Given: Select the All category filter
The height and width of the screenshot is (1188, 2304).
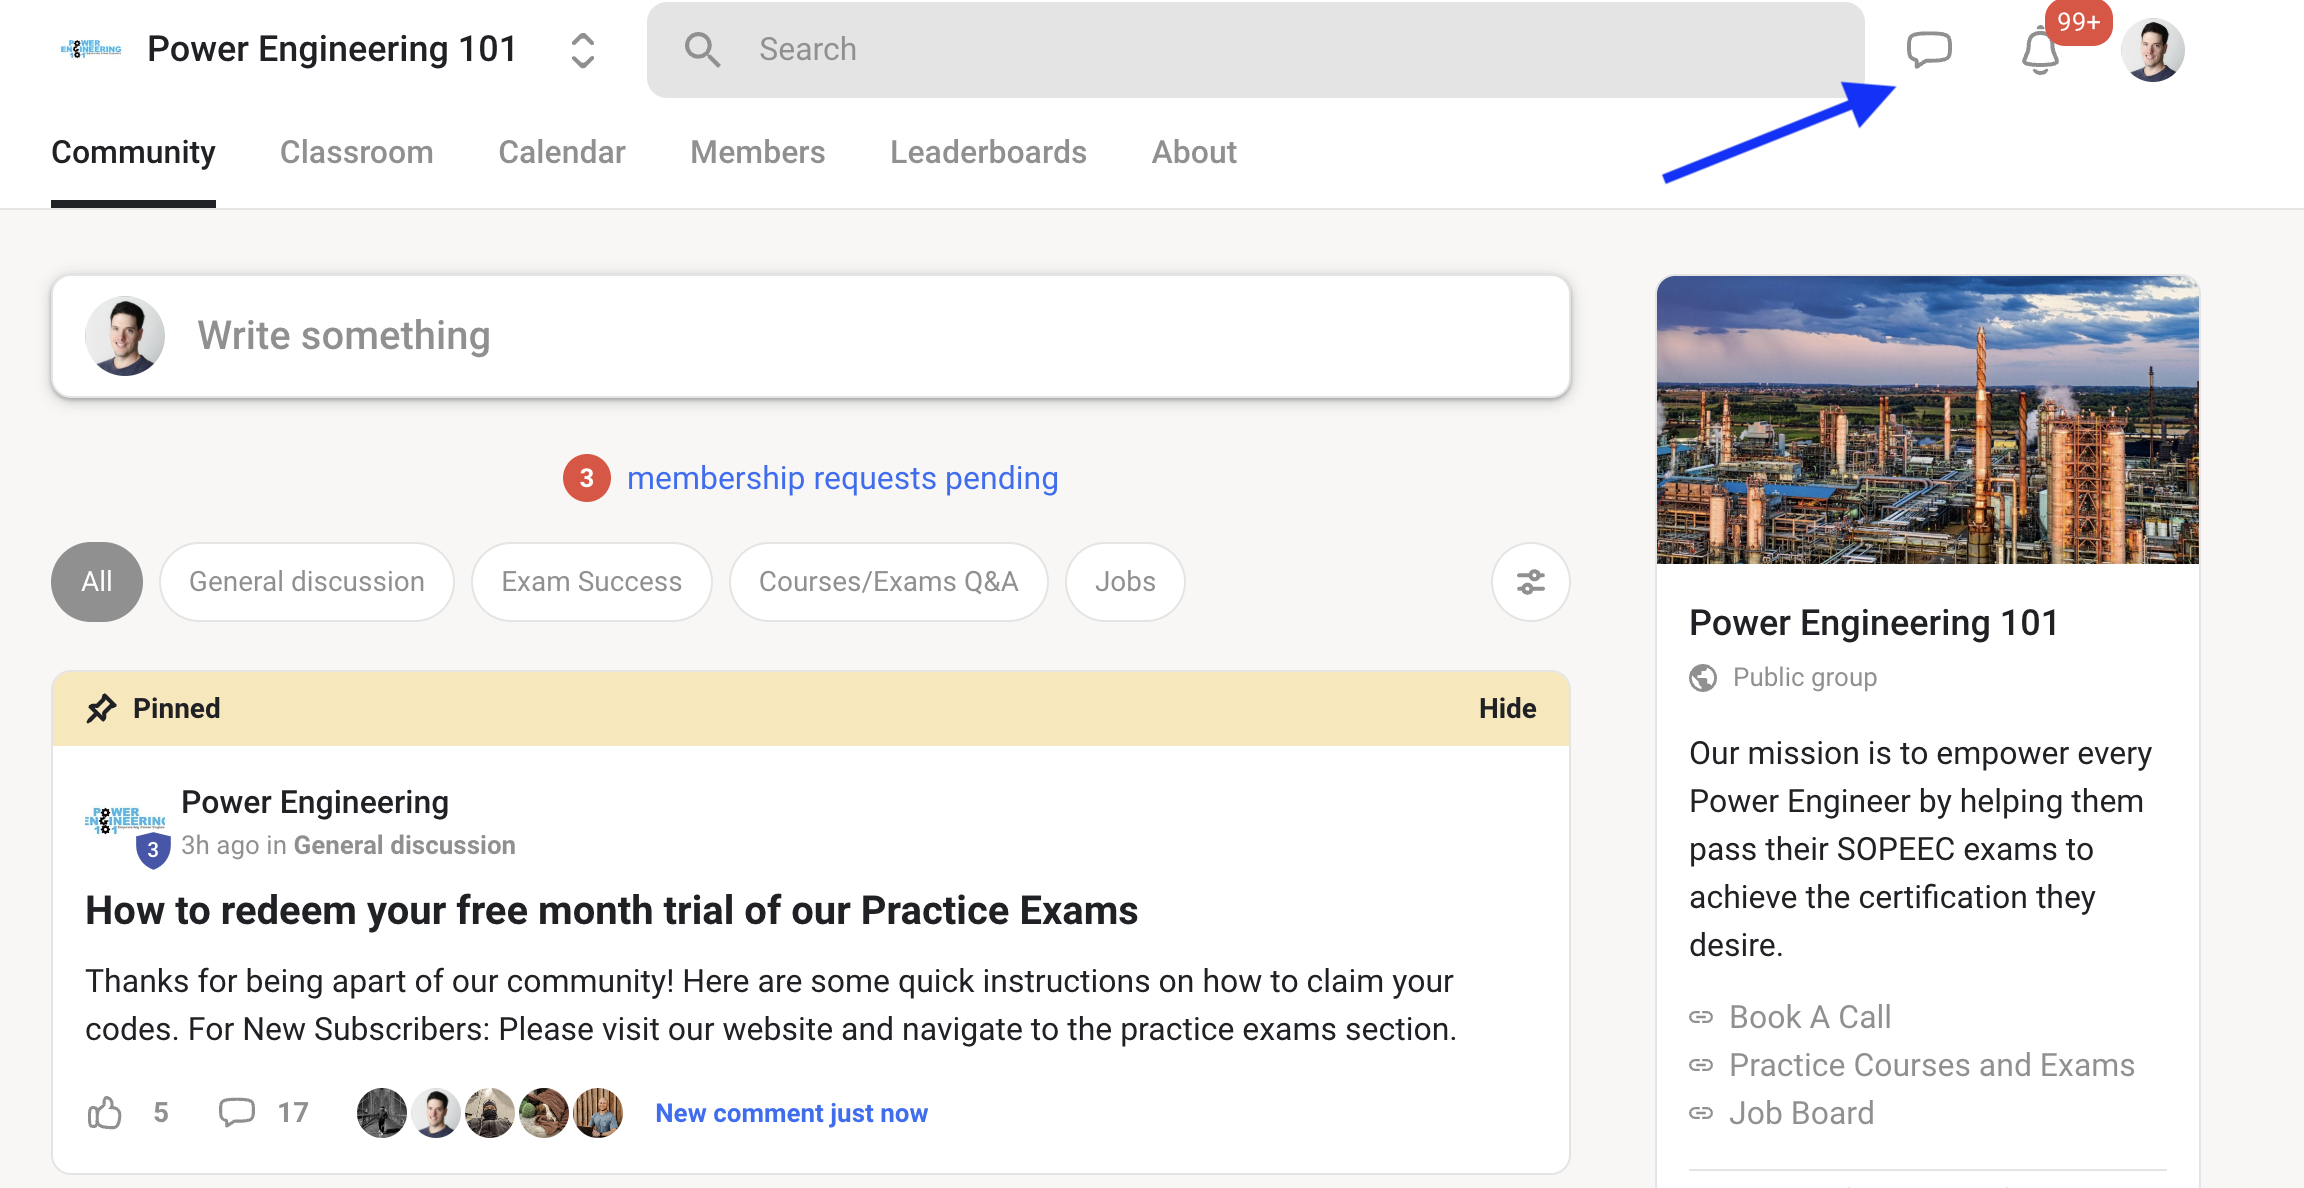Looking at the screenshot, I should [x=97, y=582].
